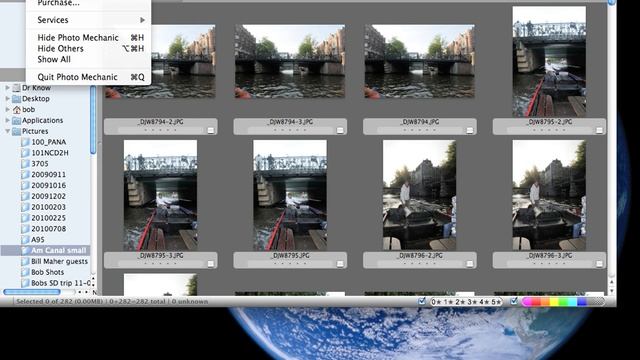Click the Applications folder icon
The height and width of the screenshot is (360, 640).
(16, 120)
